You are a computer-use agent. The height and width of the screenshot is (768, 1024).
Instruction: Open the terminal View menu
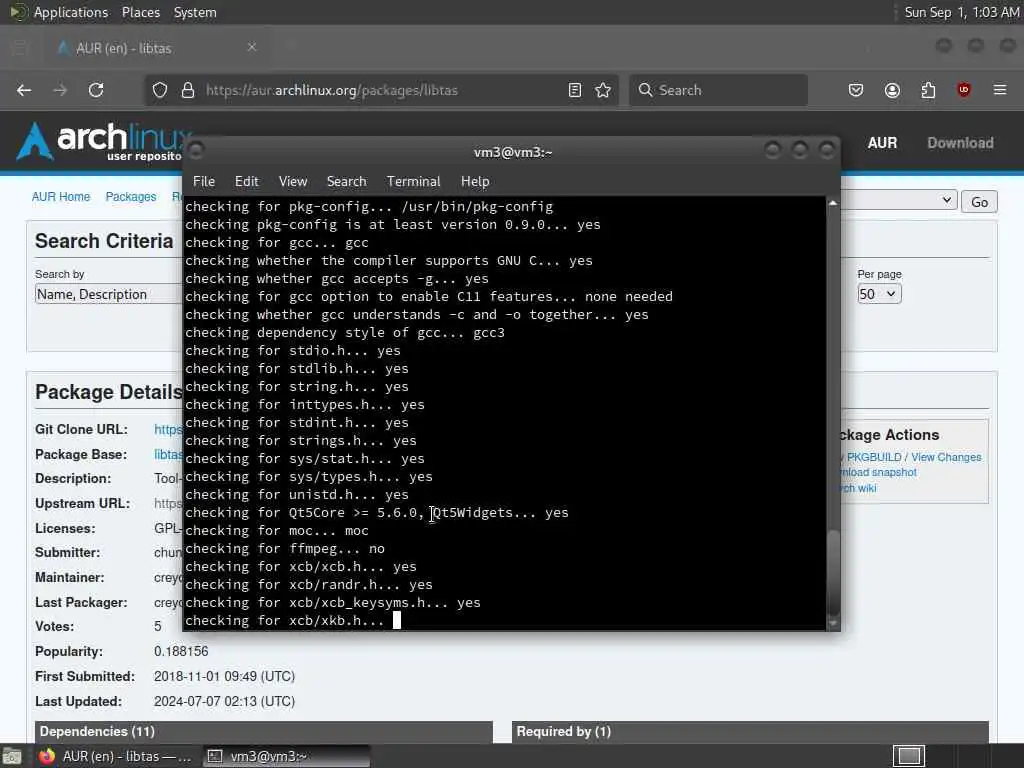[x=293, y=182]
